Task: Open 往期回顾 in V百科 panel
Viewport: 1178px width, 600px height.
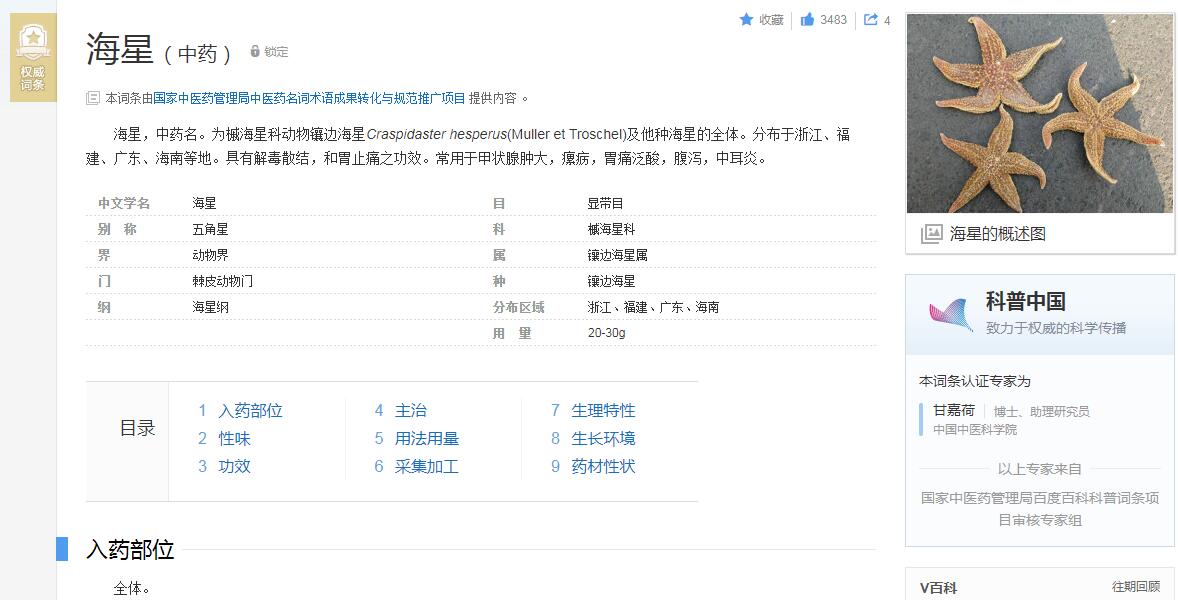Action: (1135, 587)
